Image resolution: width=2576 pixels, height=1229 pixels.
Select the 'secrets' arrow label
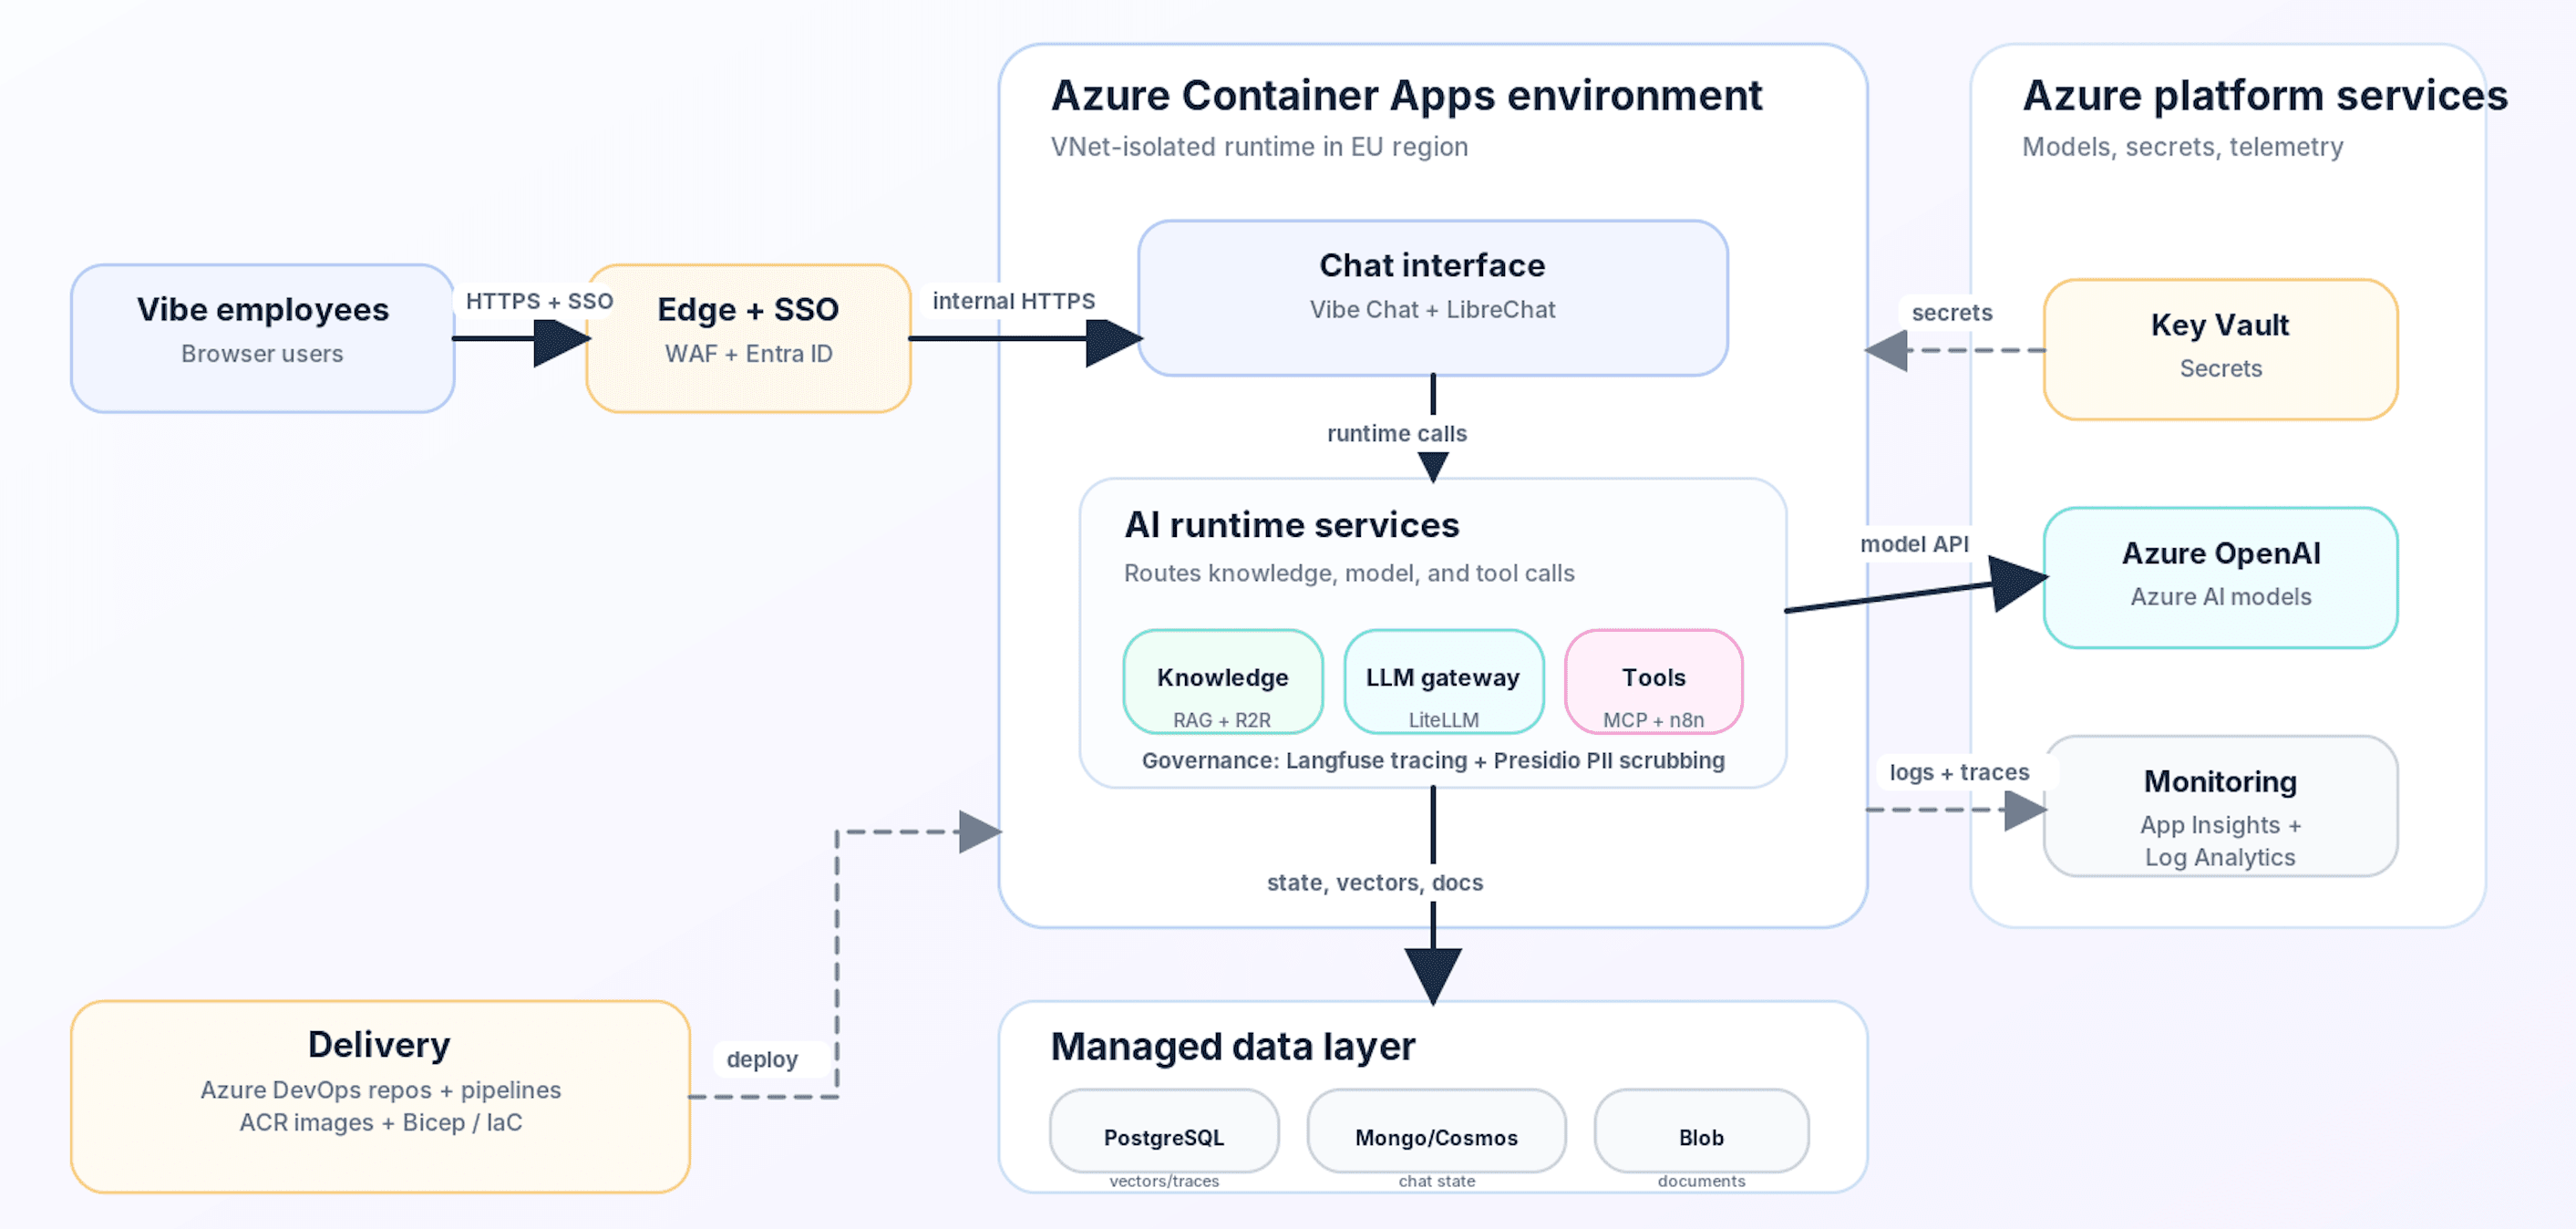pos(1951,312)
